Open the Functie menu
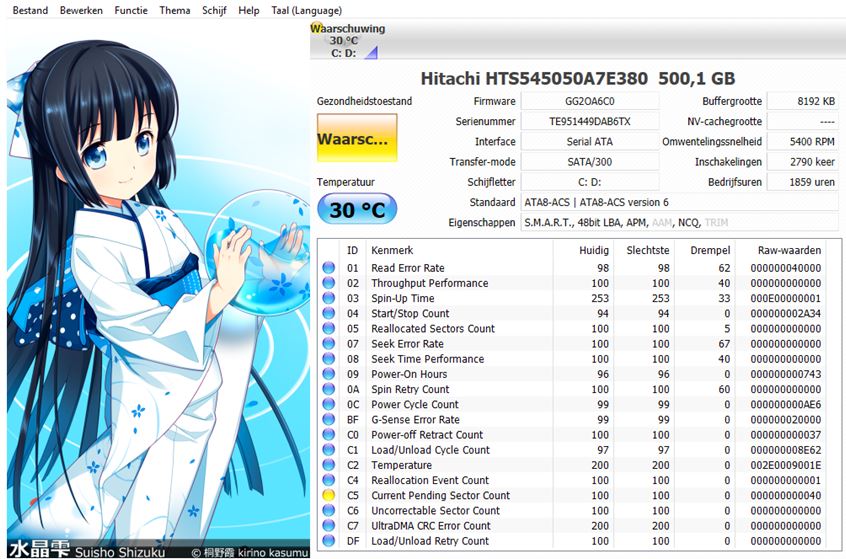This screenshot has height=559, width=846. click(131, 10)
